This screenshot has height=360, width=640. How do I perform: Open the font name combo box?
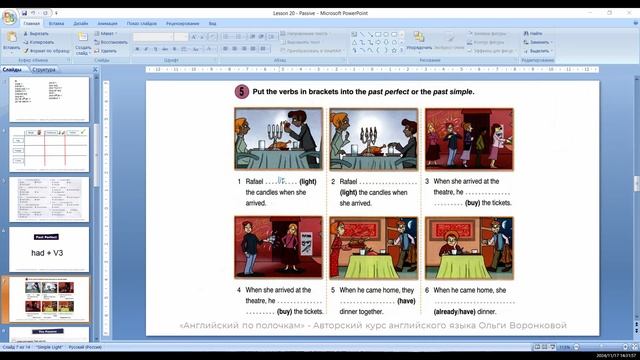[153, 37]
